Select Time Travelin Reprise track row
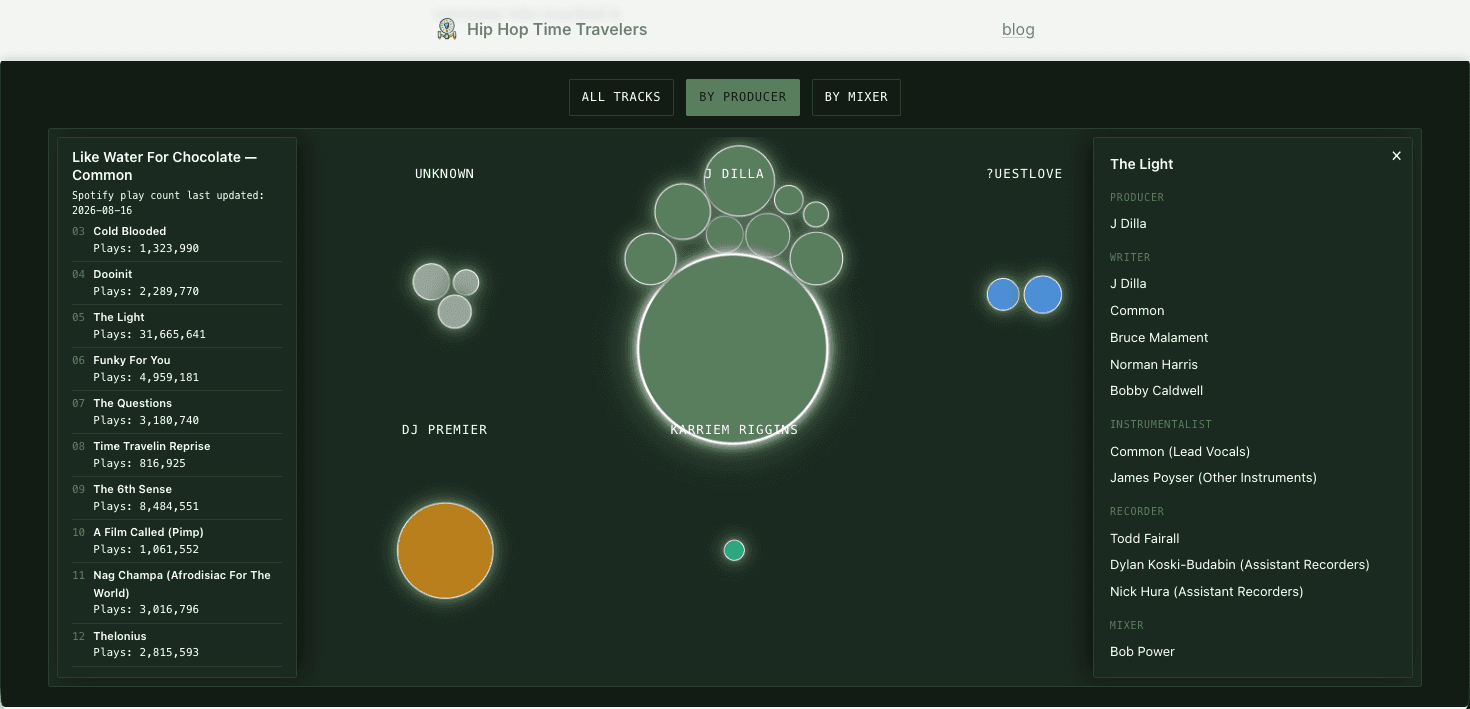 177,455
